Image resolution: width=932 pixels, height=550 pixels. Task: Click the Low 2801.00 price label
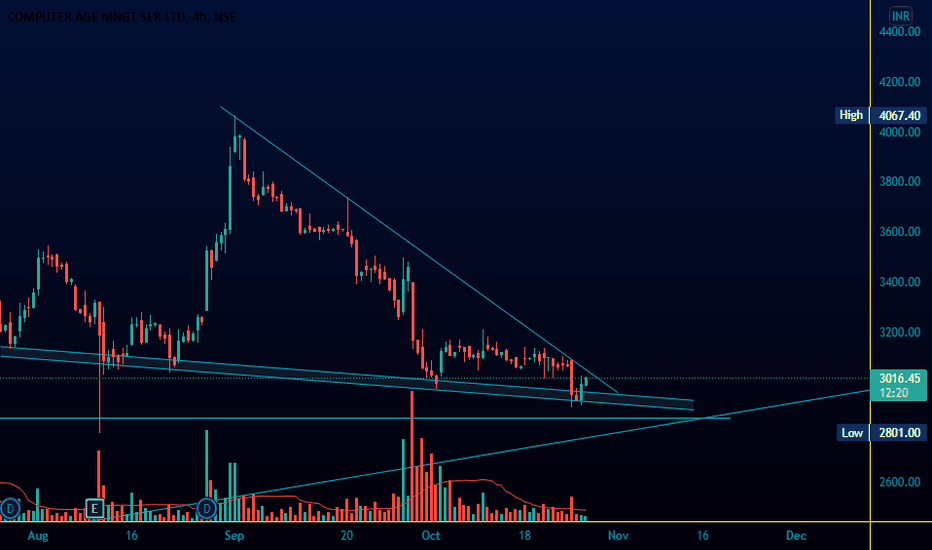tap(881, 432)
